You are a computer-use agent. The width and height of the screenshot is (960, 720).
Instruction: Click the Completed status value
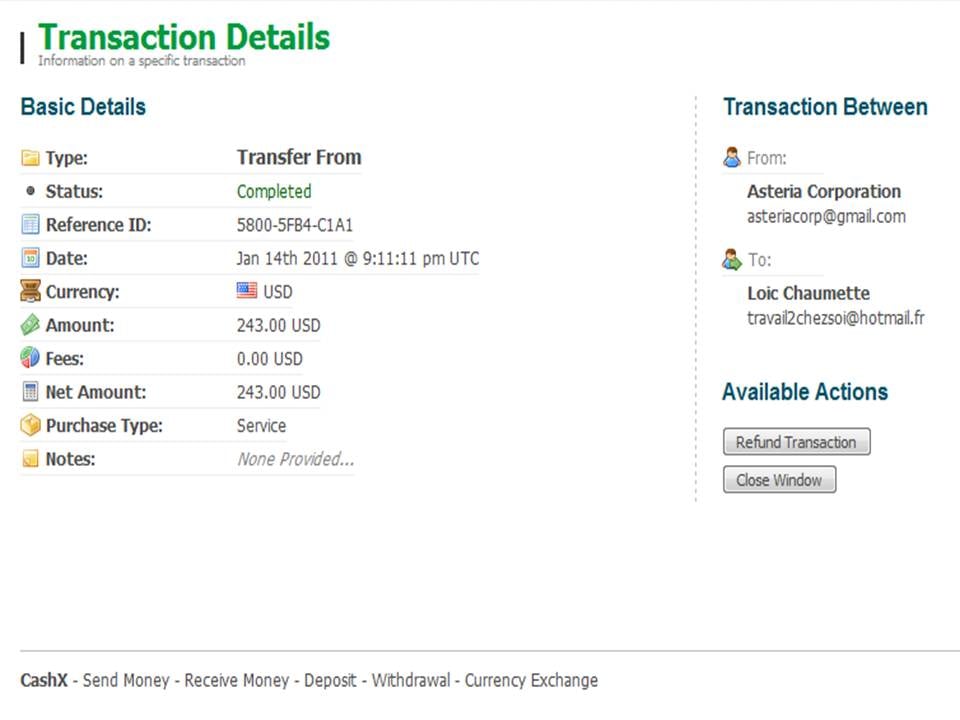pos(274,192)
